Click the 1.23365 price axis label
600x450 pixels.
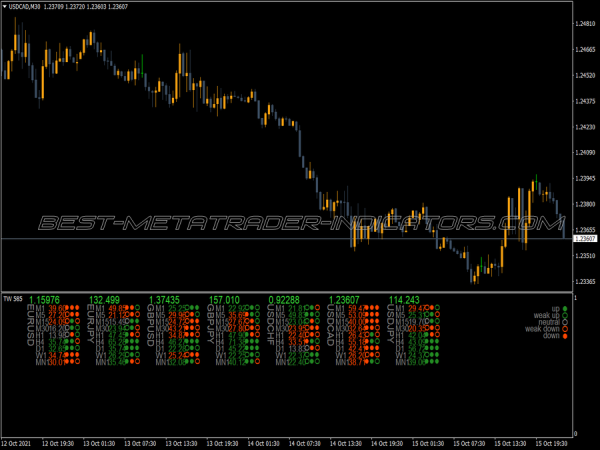pos(585,281)
